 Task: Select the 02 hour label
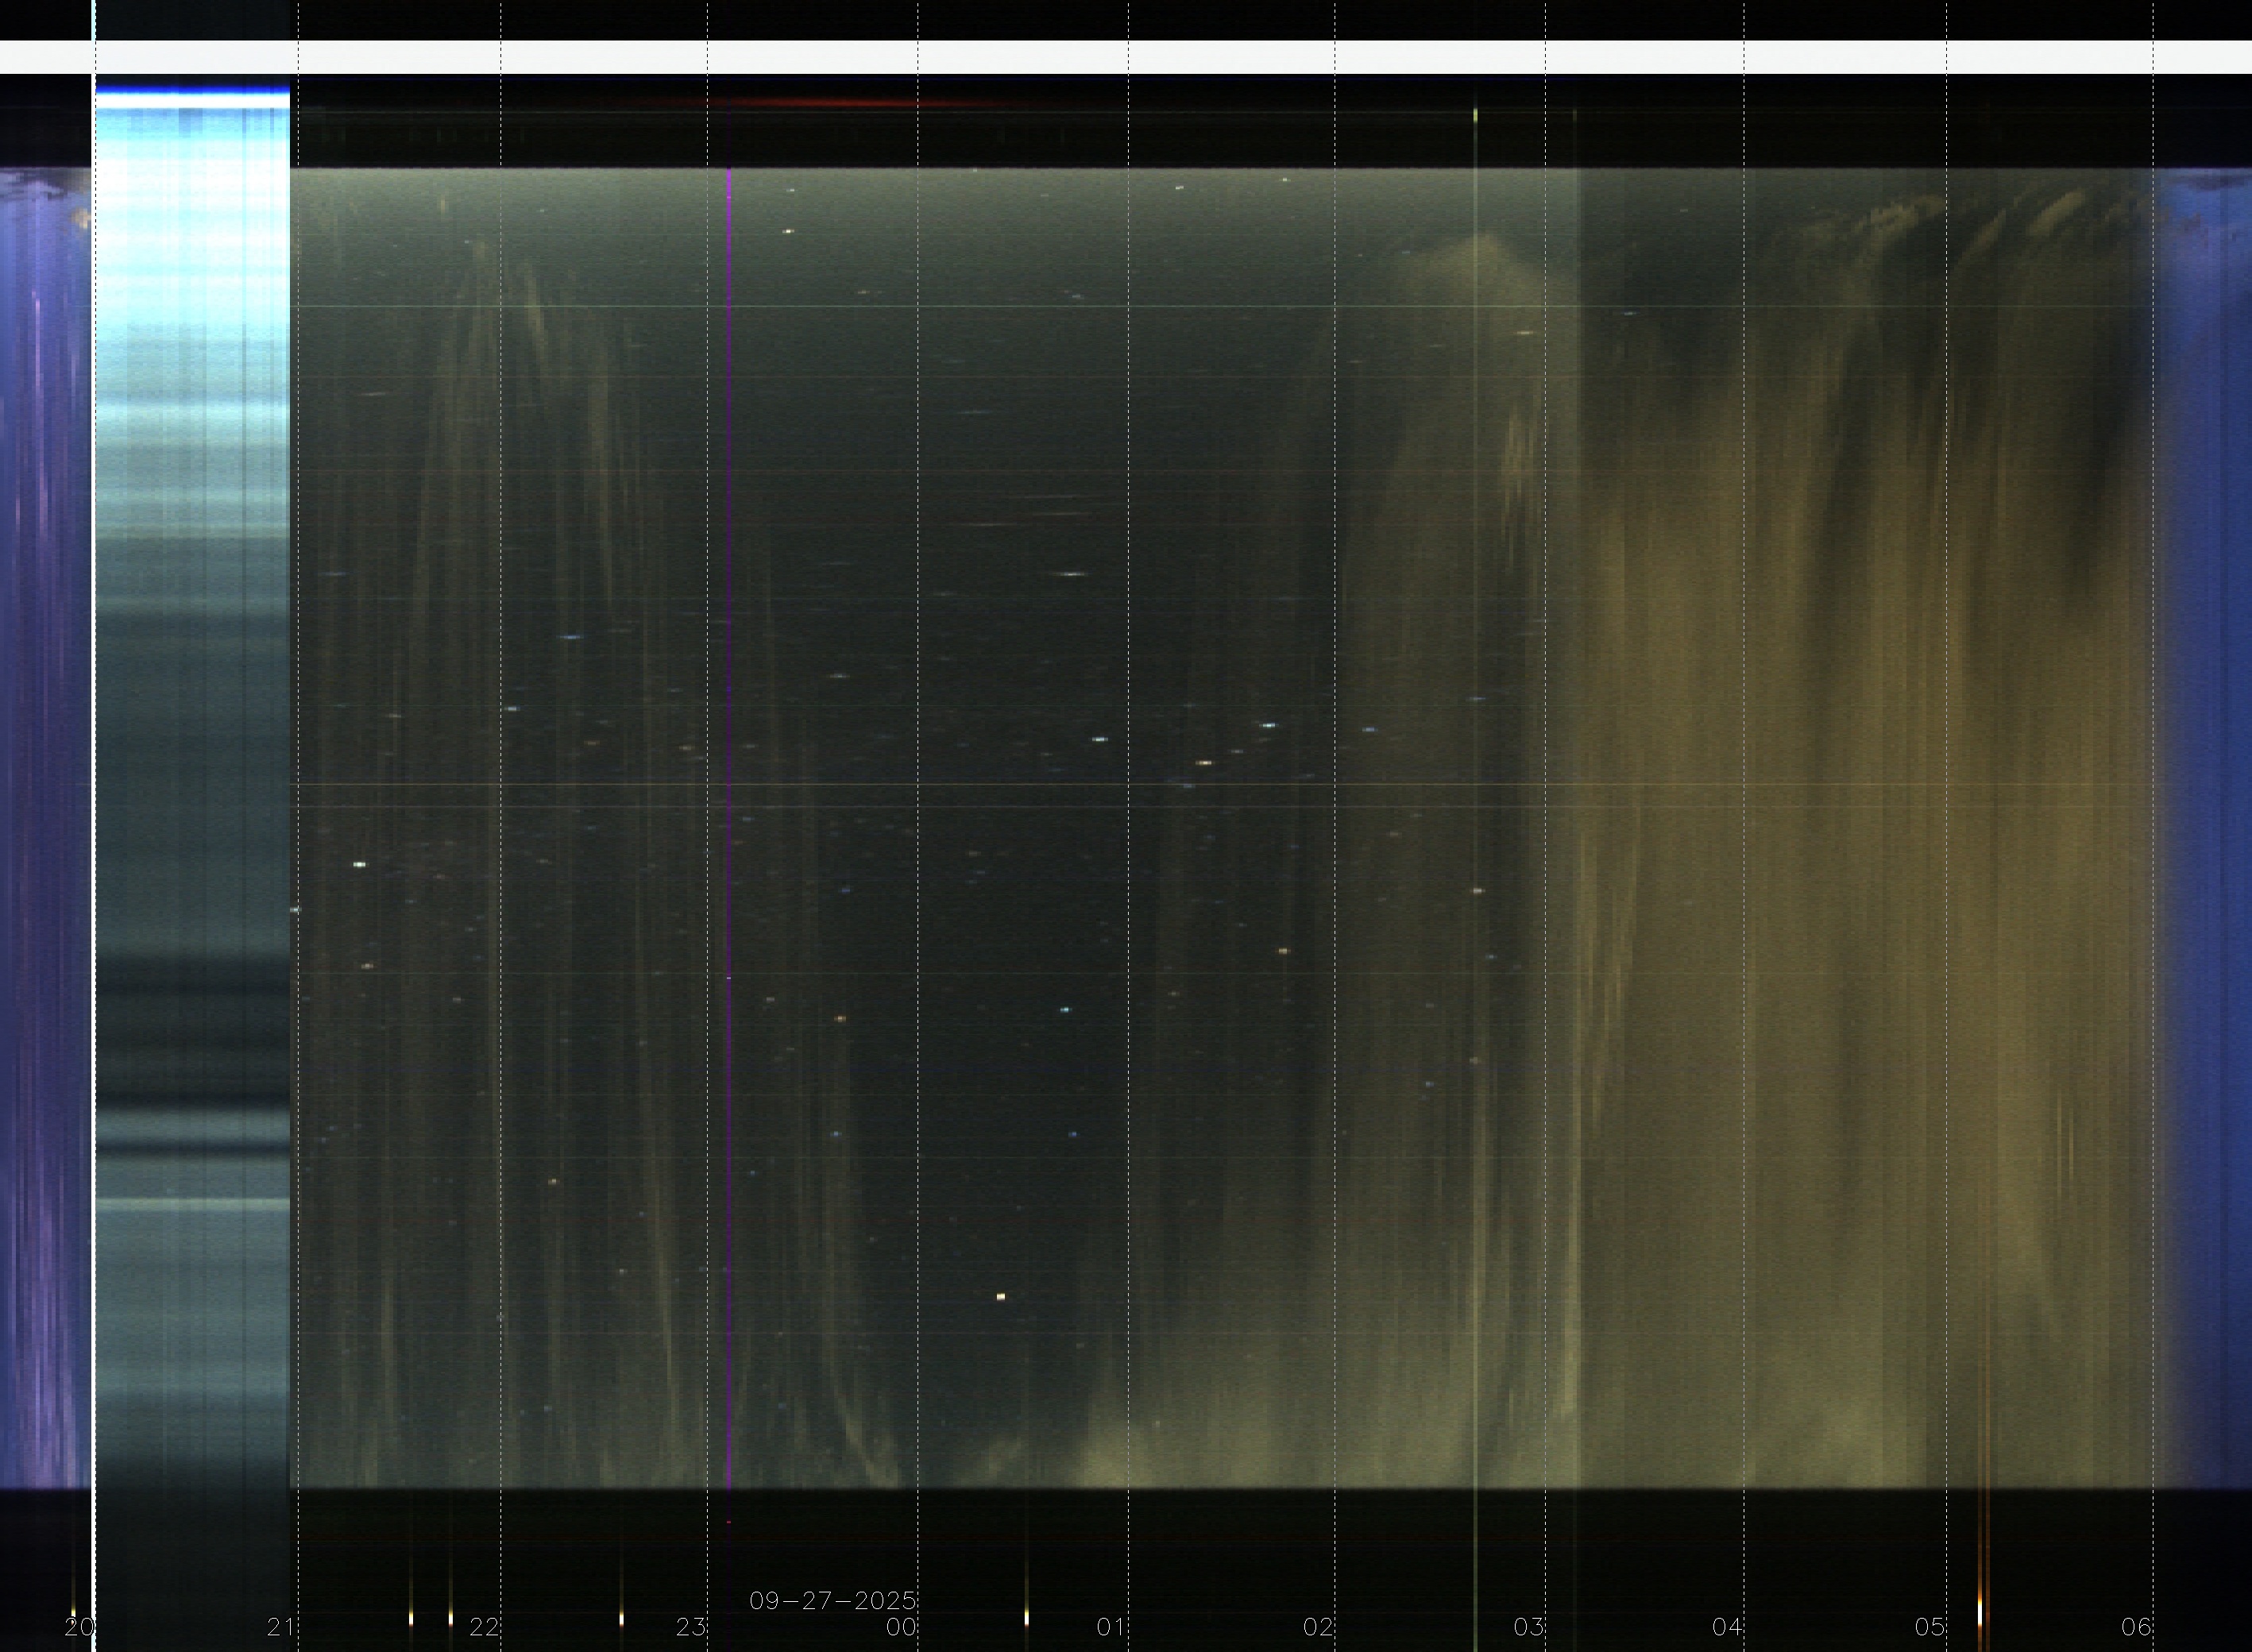point(1318,1627)
